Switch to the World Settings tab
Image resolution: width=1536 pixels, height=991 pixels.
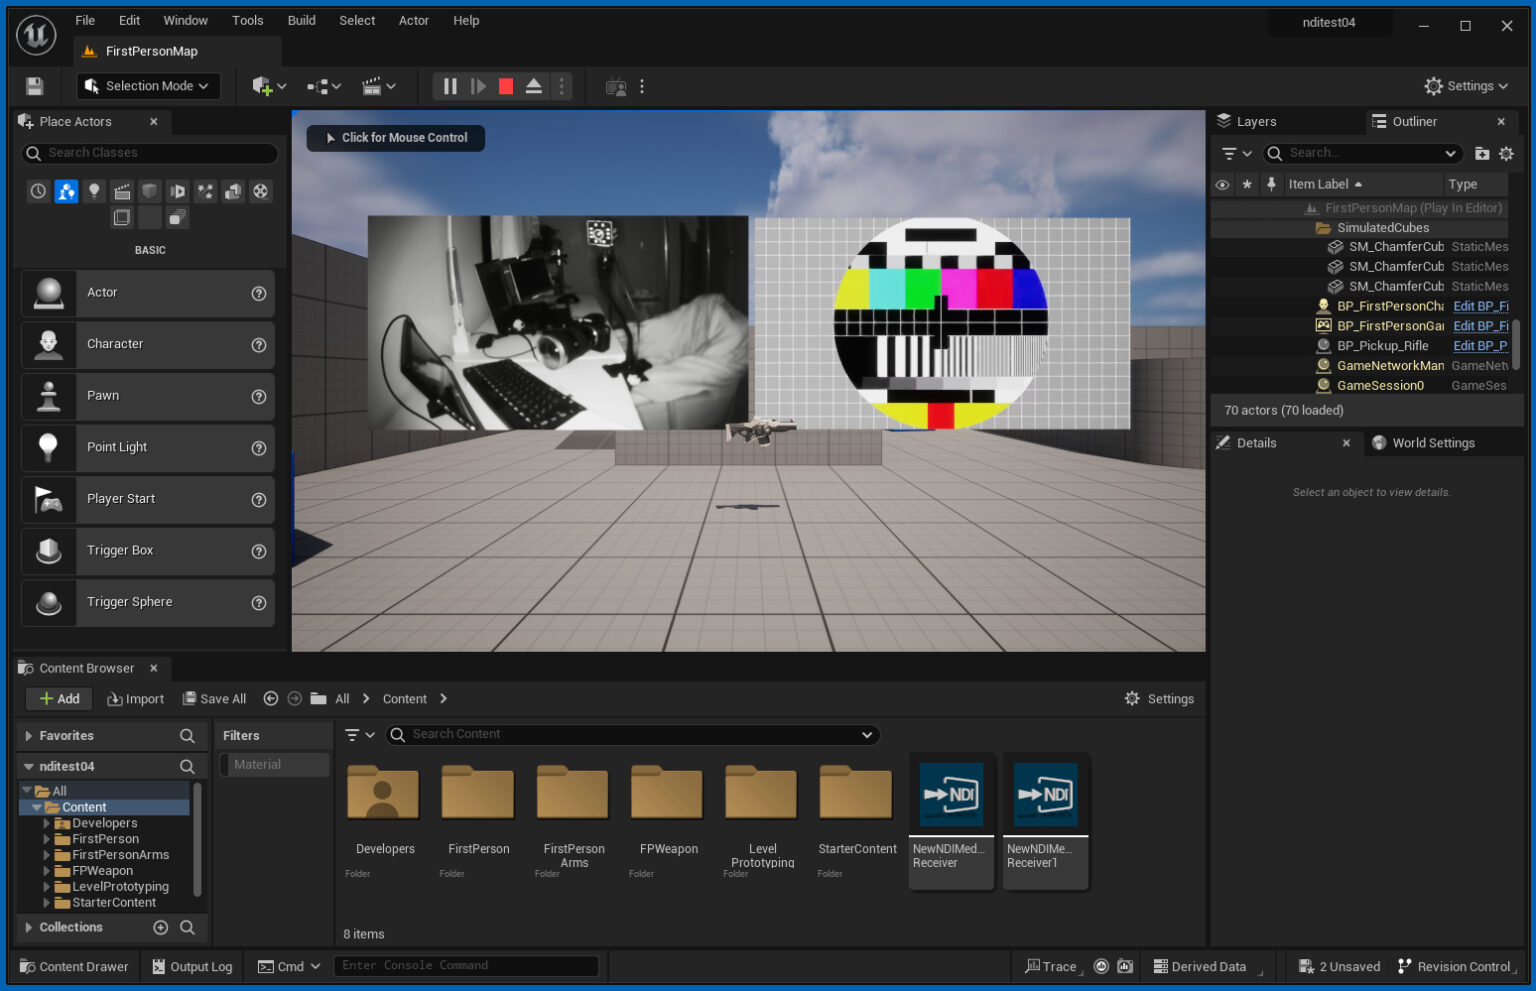coord(1434,442)
